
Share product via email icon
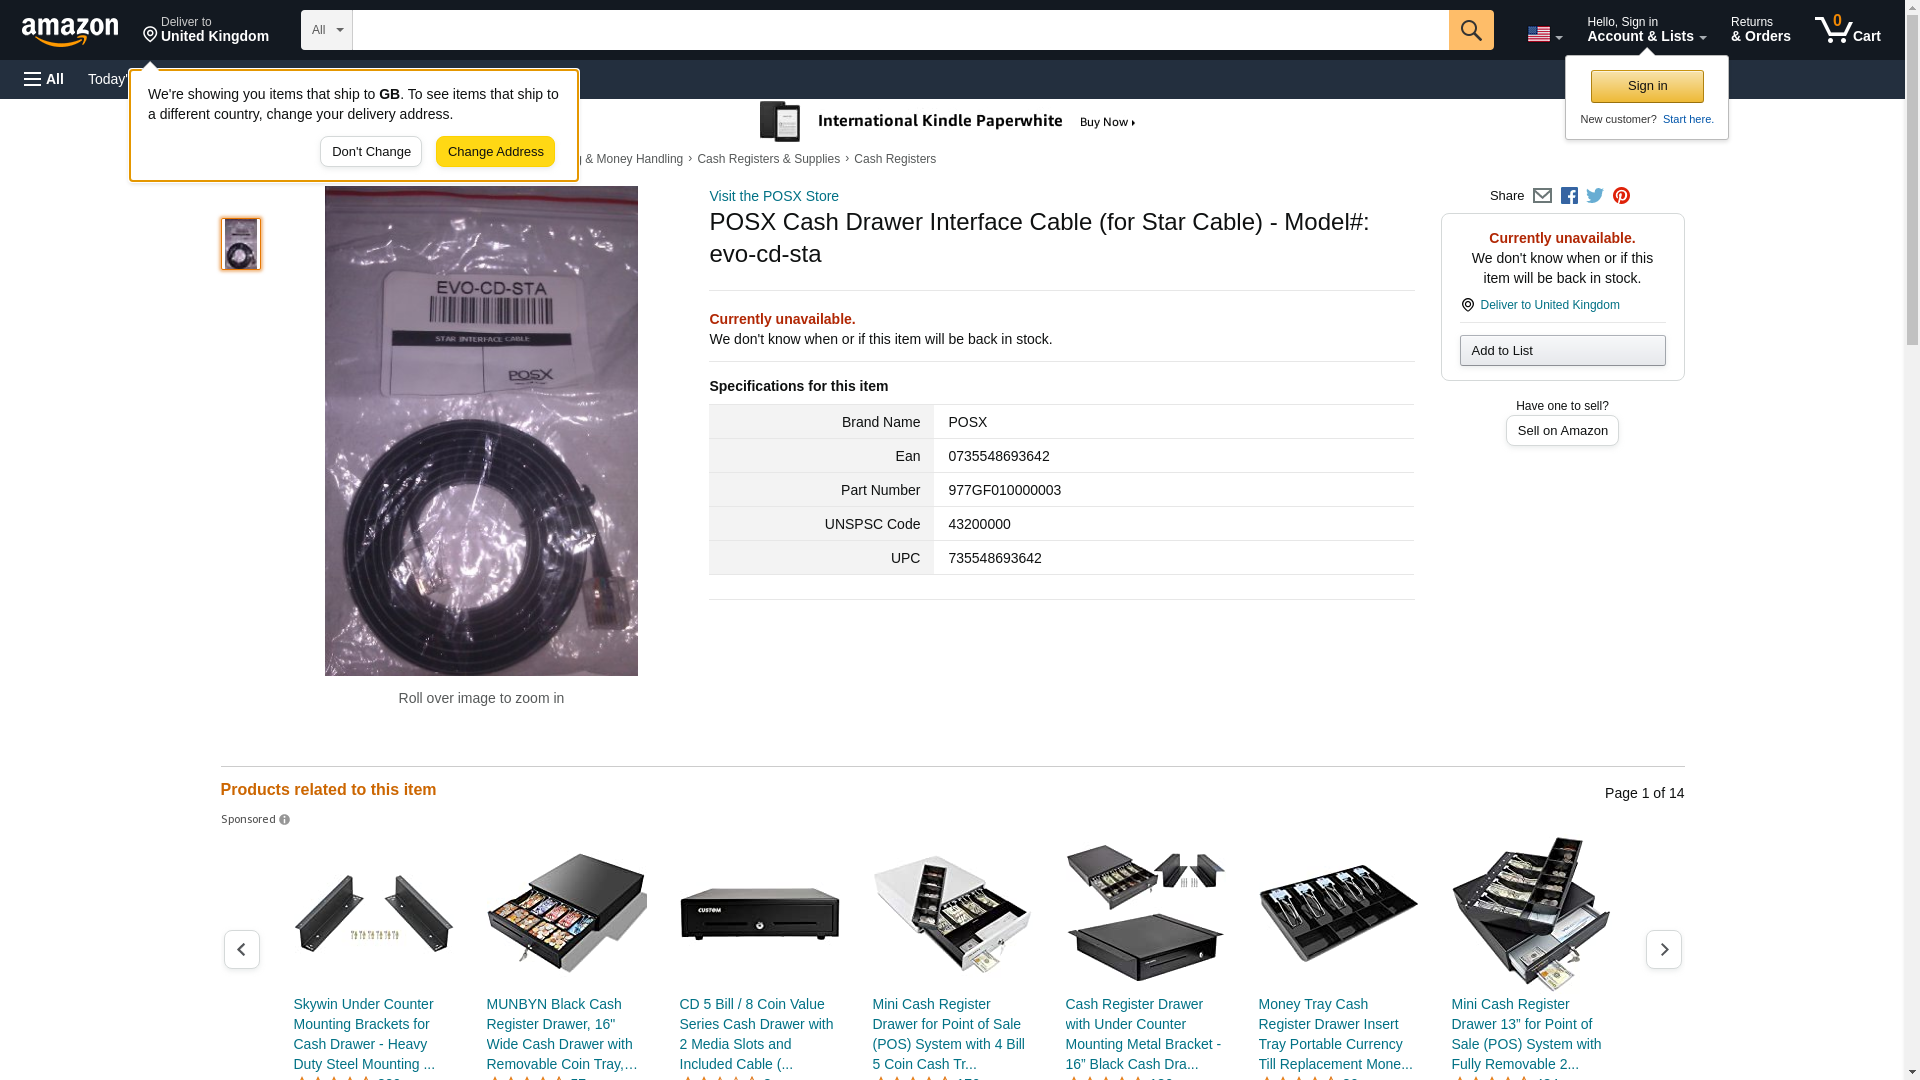click(1542, 196)
